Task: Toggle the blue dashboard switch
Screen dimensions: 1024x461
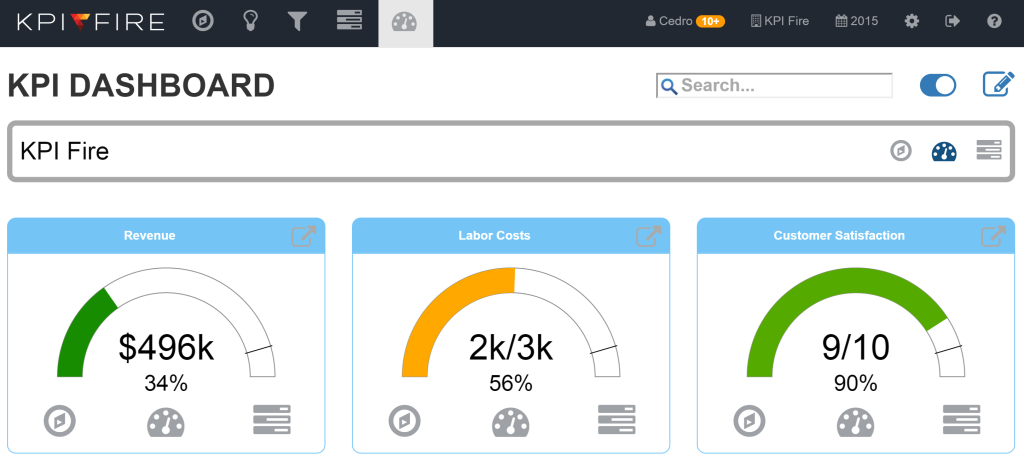Action: coord(937,86)
